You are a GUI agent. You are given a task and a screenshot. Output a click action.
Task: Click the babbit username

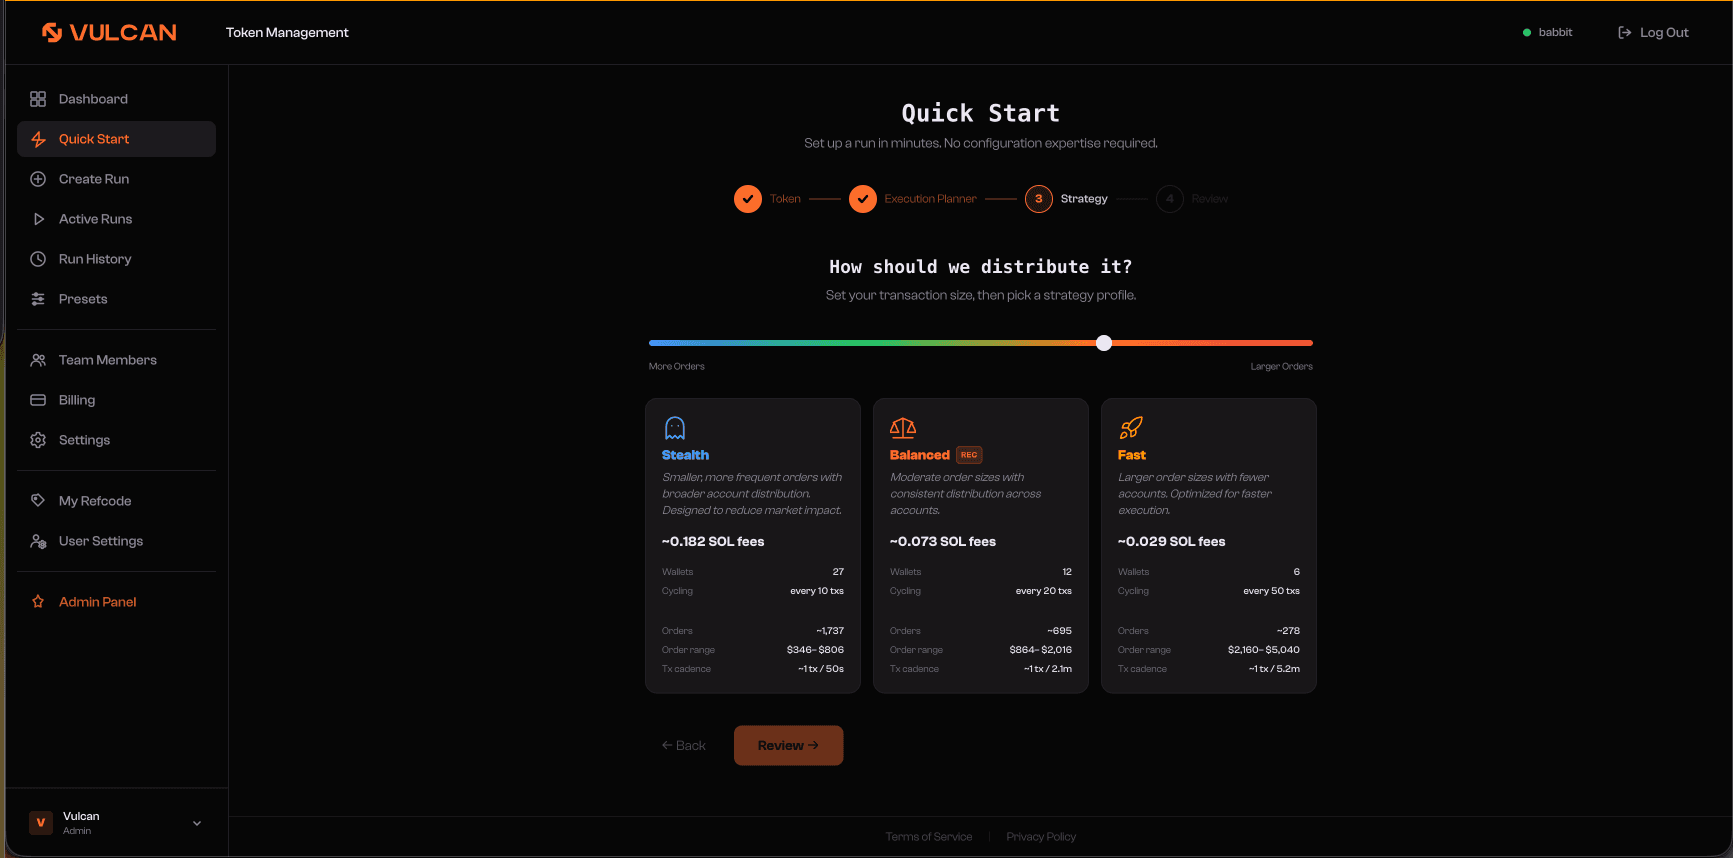click(x=1555, y=33)
